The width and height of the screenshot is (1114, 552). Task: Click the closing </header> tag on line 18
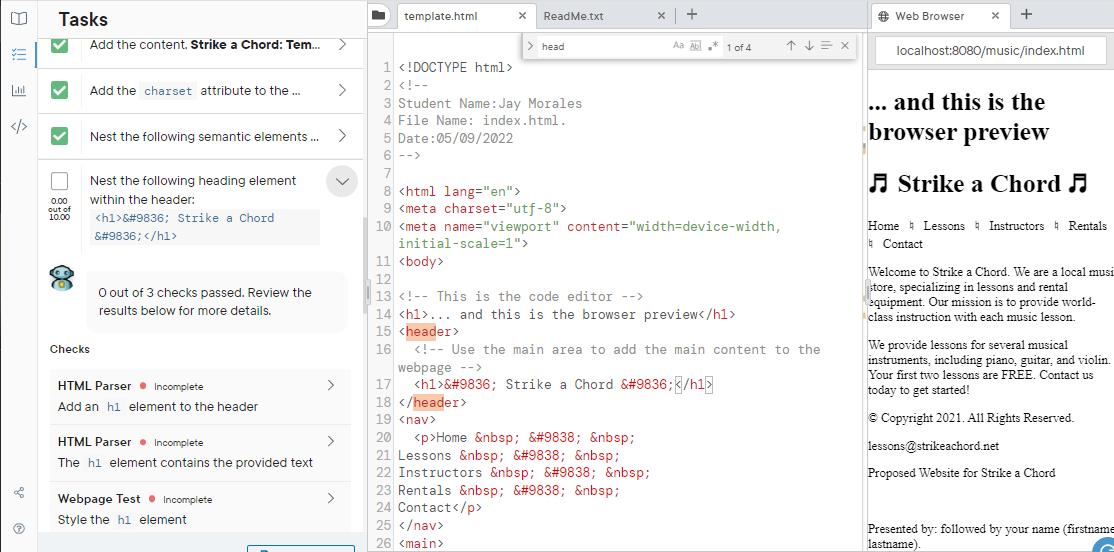[432, 402]
